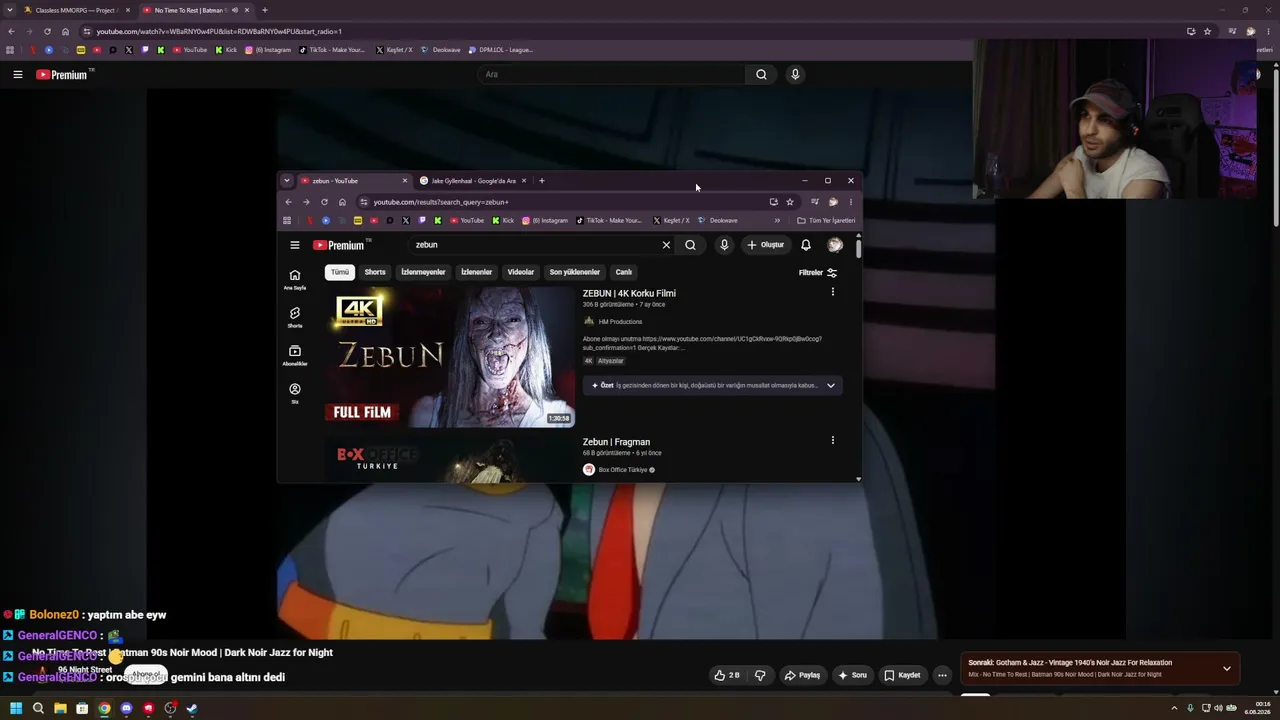Go to browser home in front window
This screenshot has height=720, width=1280.
click(342, 202)
